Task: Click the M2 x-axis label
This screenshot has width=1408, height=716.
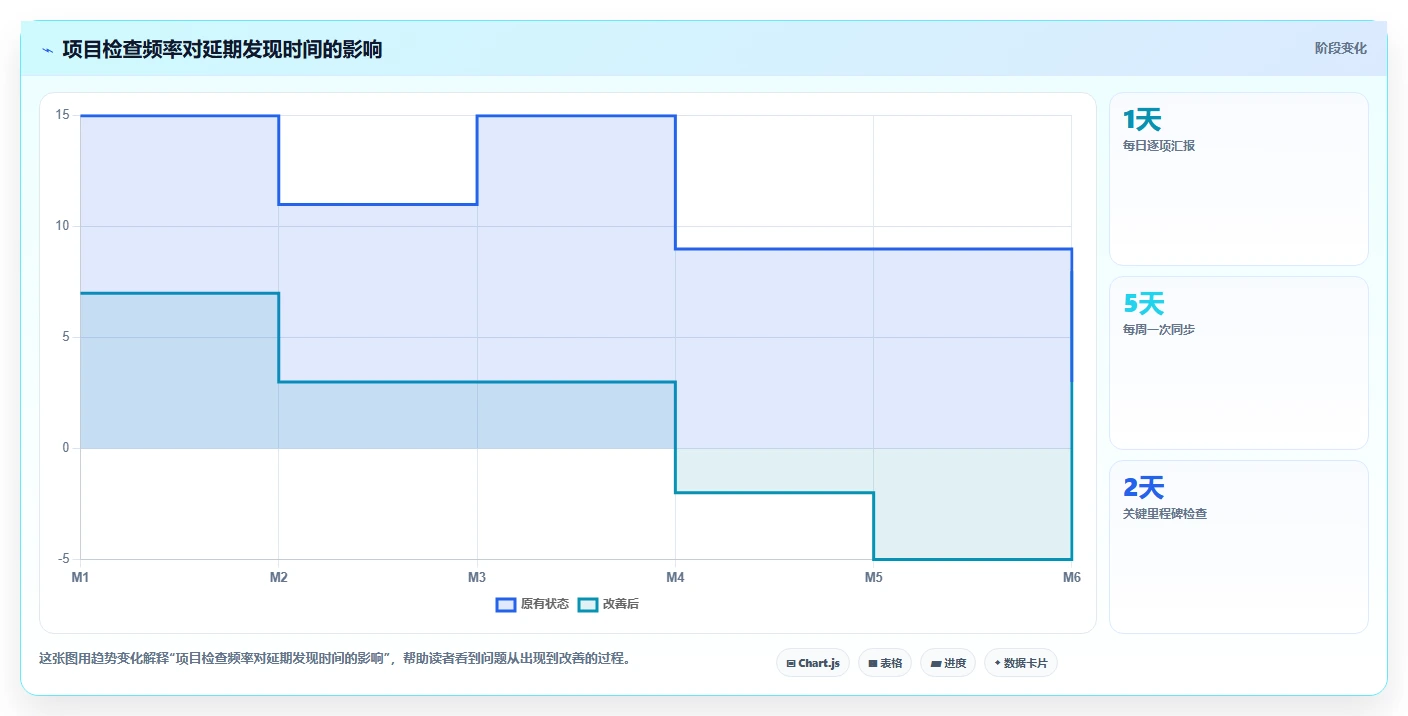Action: pos(279,577)
